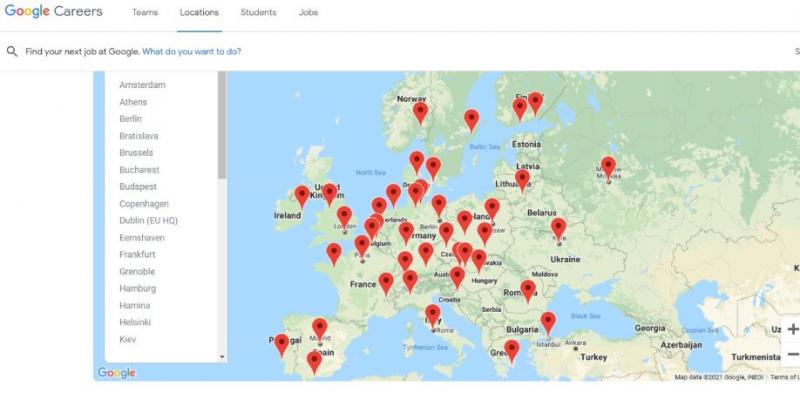The image size is (800, 400).
Task: Click the map pin over Moscow
Action: click(x=608, y=168)
